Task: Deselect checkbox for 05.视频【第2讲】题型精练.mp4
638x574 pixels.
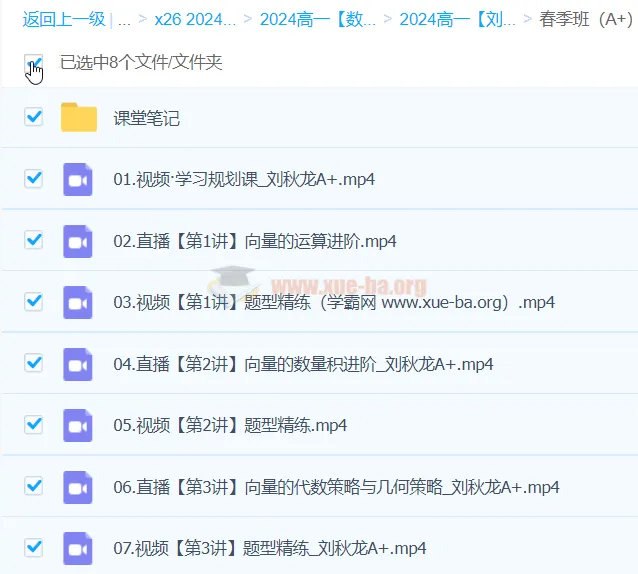Action: (33, 425)
